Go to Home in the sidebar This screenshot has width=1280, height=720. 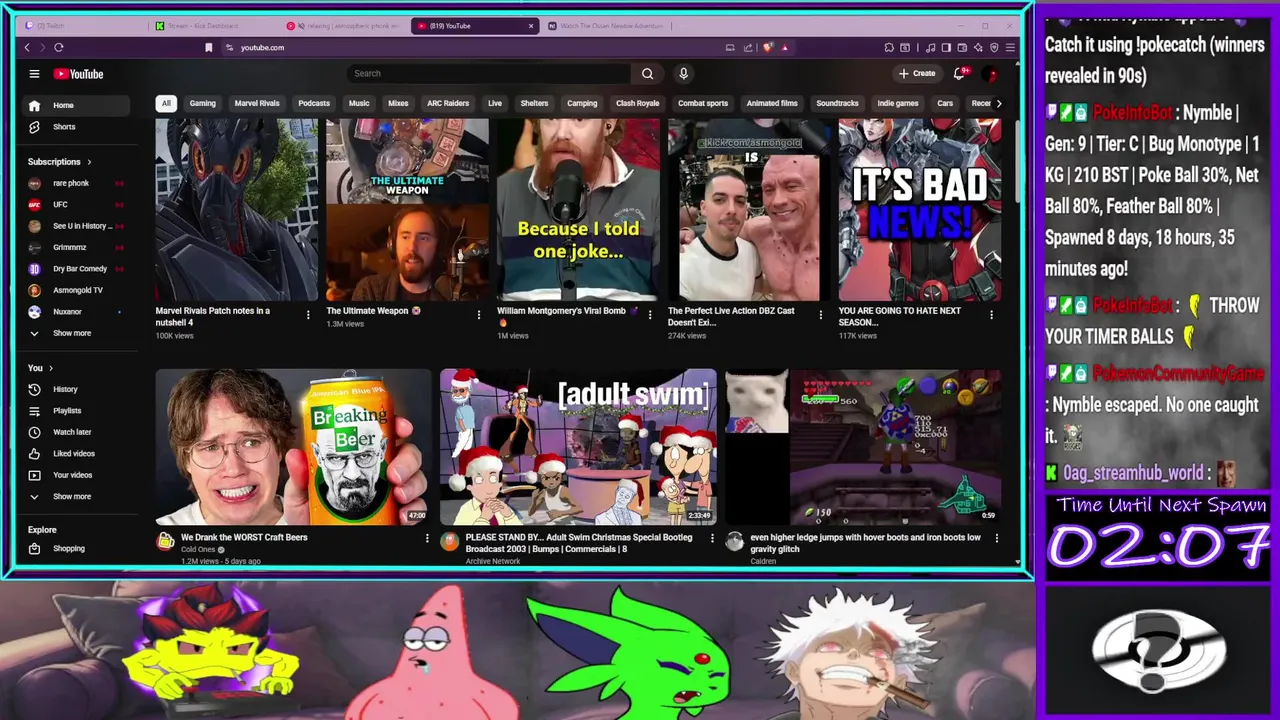(78, 105)
